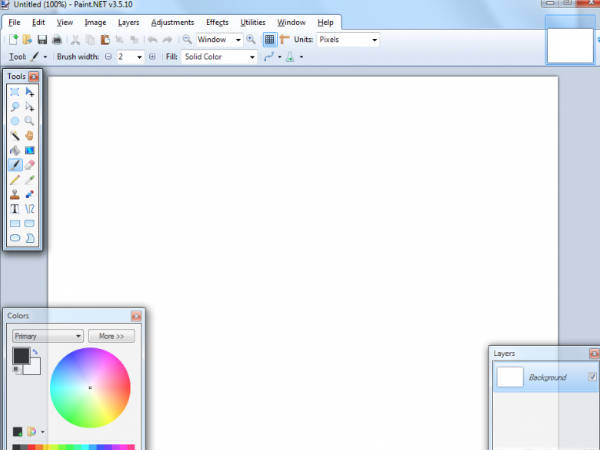Click the Print toolbar icon
The width and height of the screenshot is (600, 450).
pos(57,39)
